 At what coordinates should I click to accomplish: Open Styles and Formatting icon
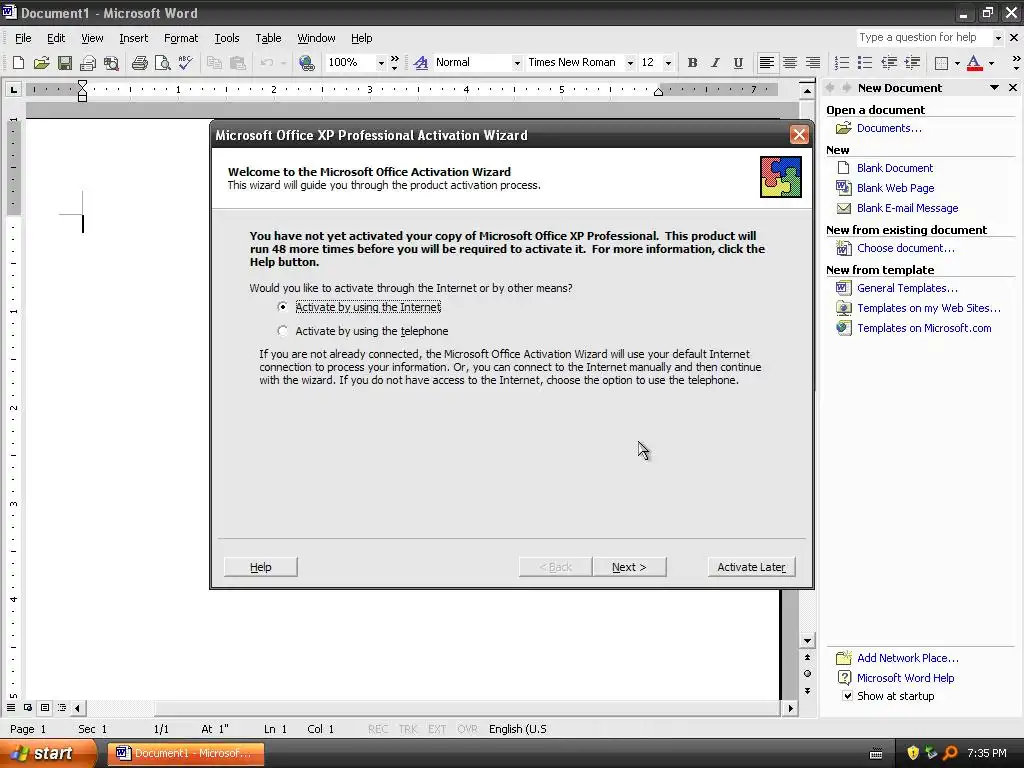click(421, 63)
